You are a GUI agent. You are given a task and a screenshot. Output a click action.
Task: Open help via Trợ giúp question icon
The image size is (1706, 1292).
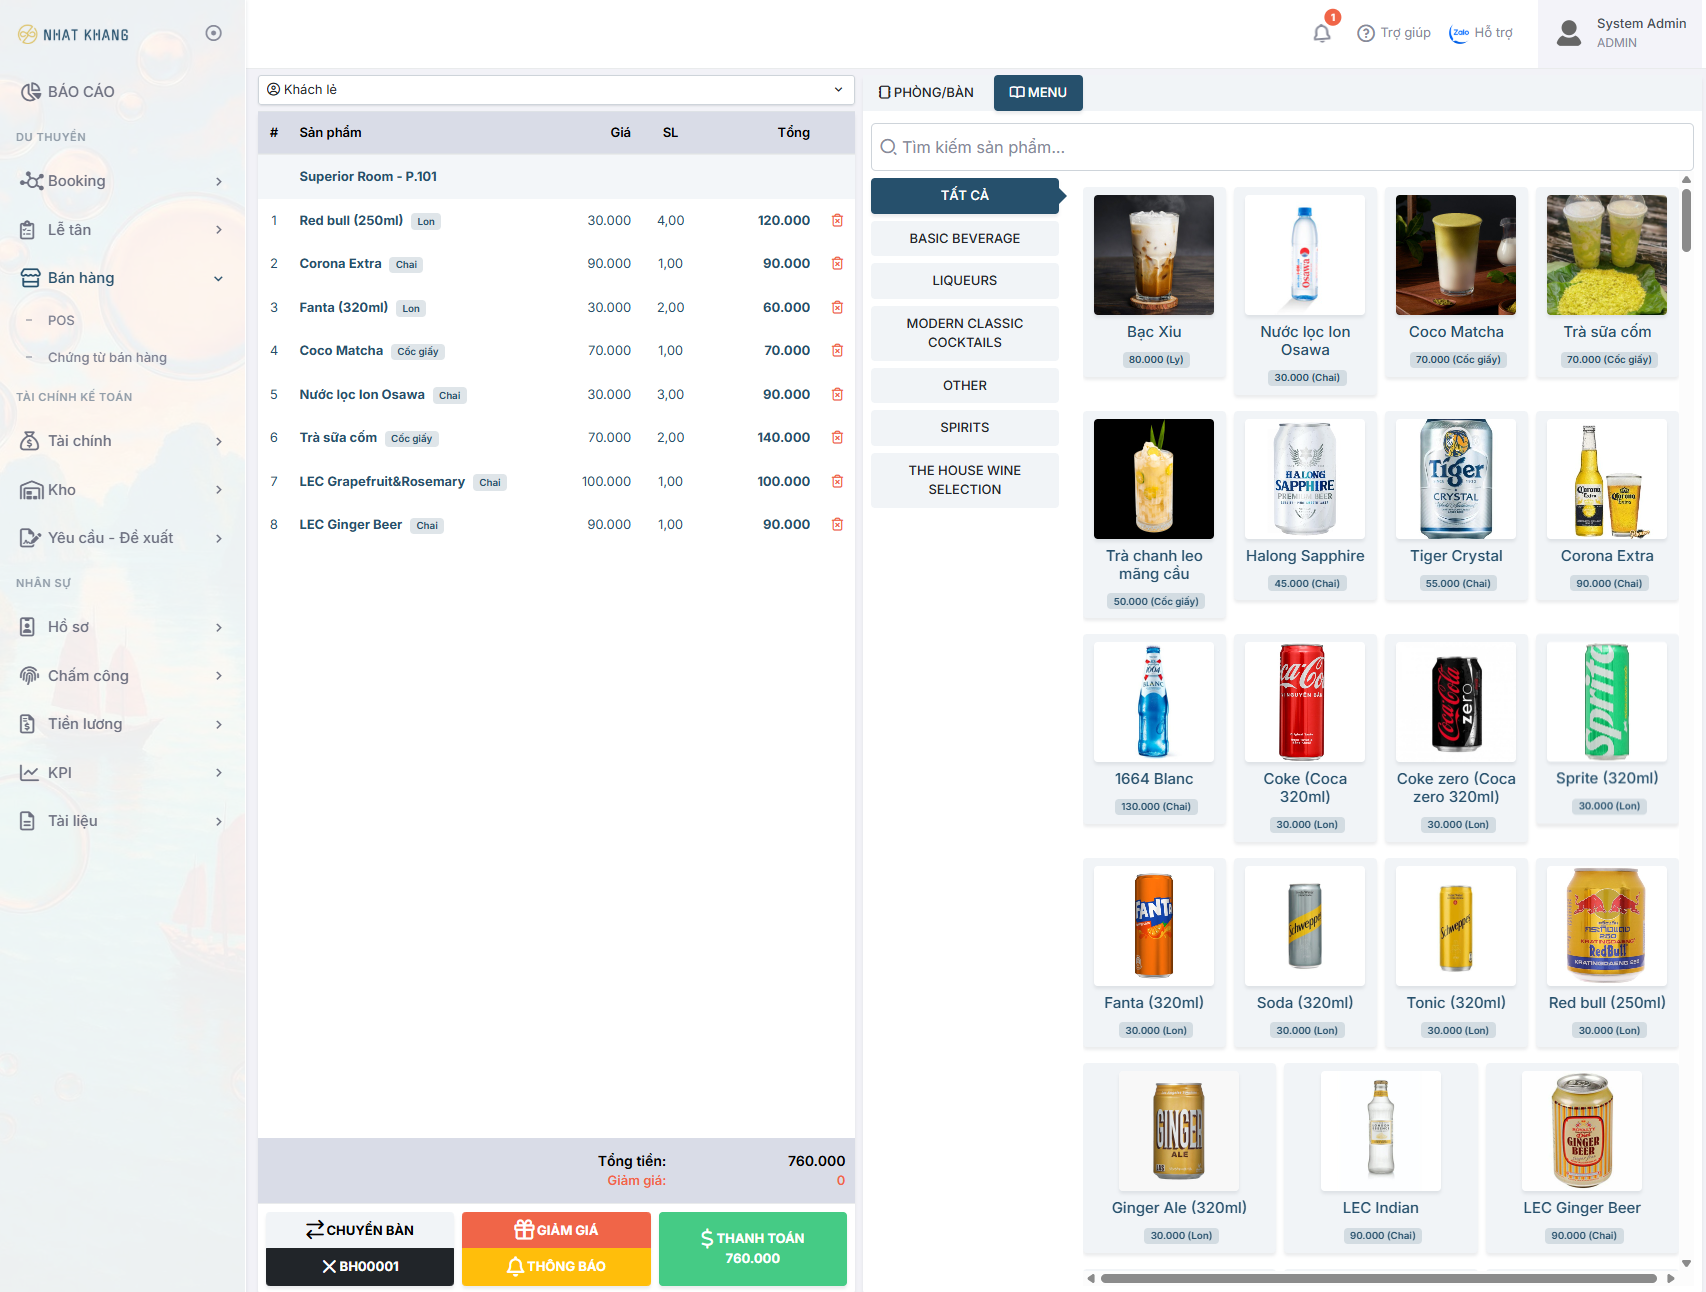click(1365, 33)
